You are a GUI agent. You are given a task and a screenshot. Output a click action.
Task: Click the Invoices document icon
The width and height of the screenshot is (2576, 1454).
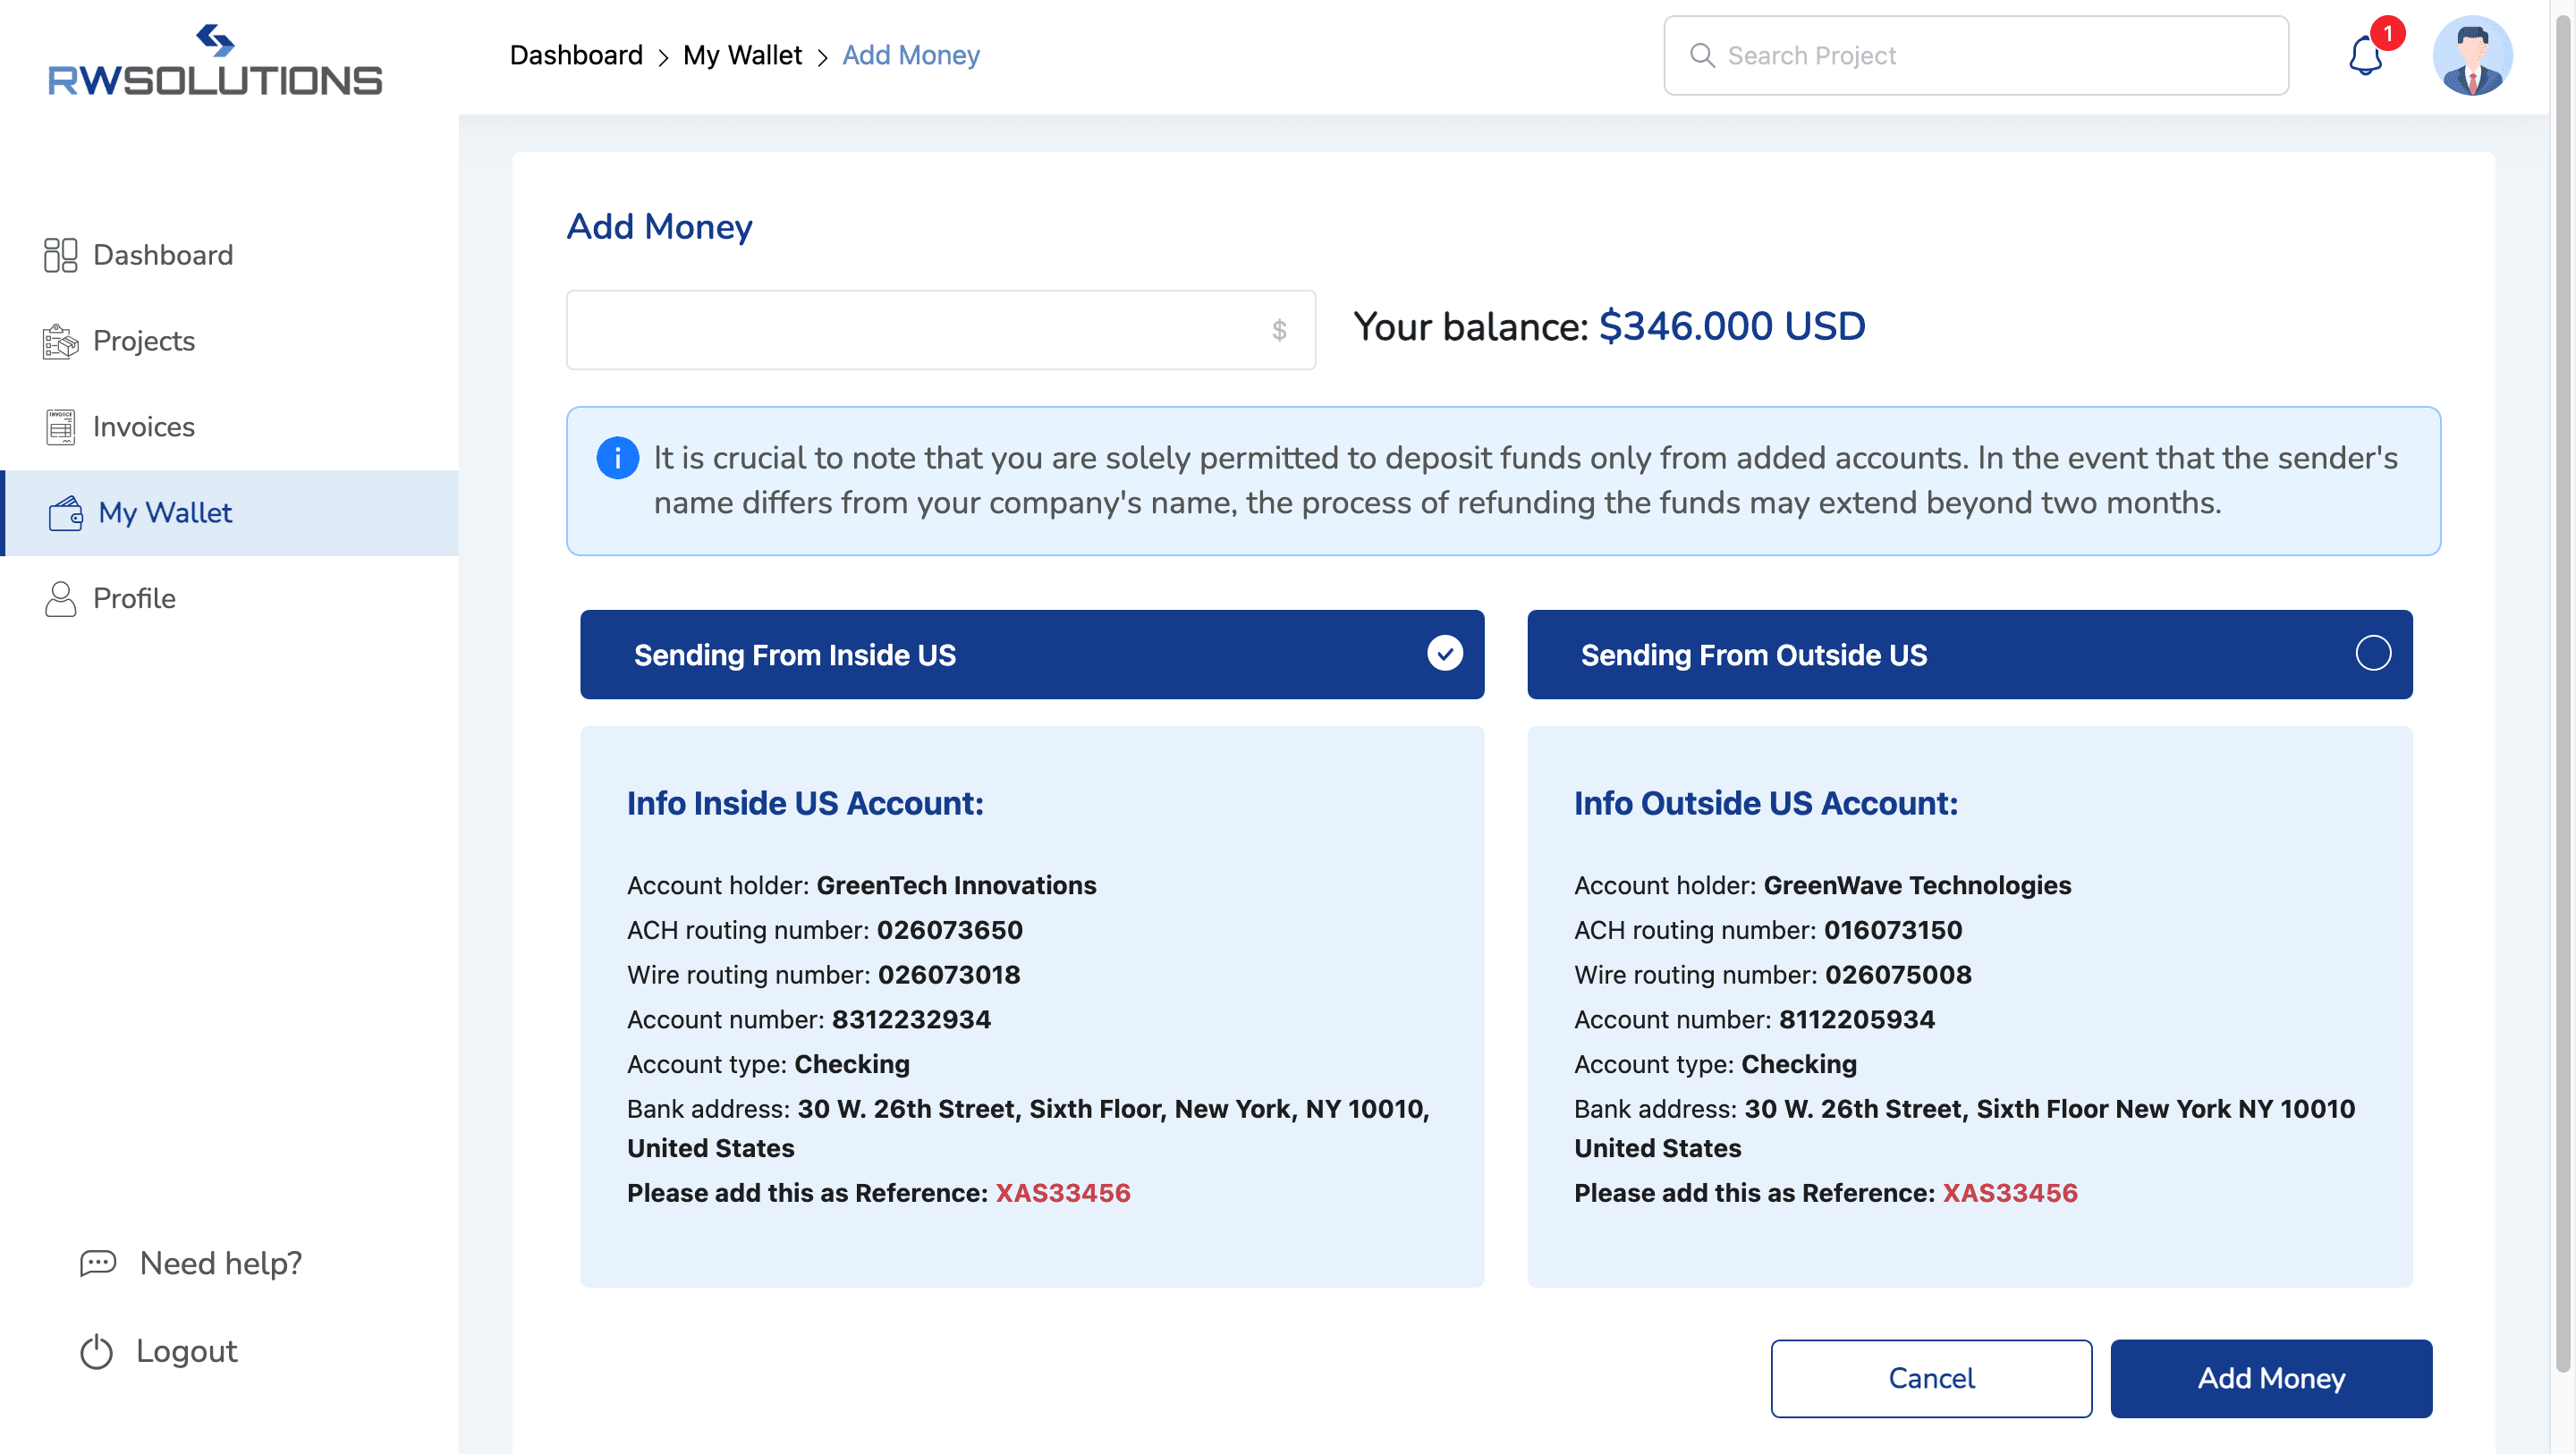pyautogui.click(x=60, y=427)
